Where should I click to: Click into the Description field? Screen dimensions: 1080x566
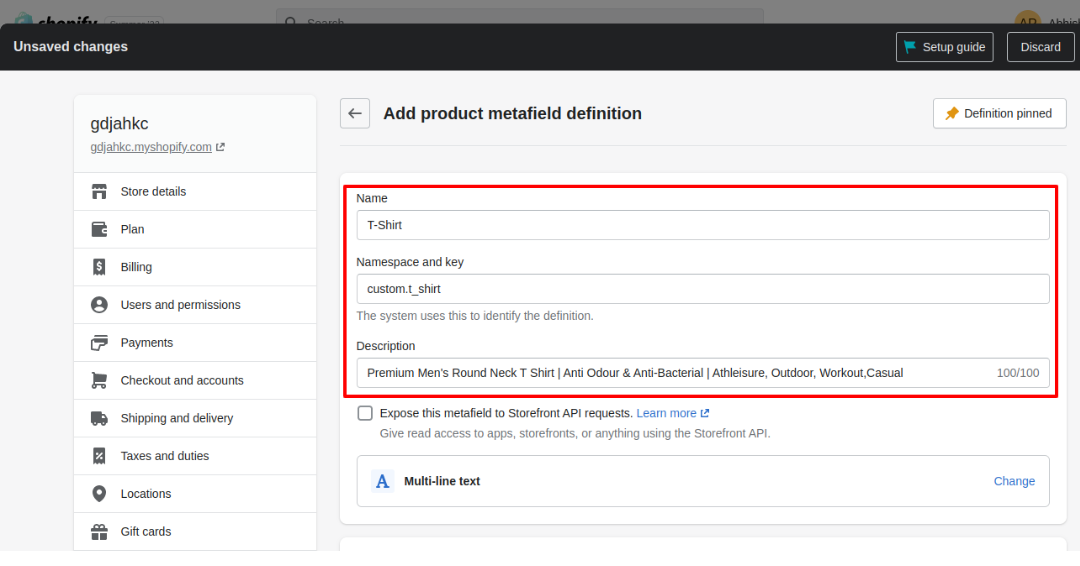point(703,373)
